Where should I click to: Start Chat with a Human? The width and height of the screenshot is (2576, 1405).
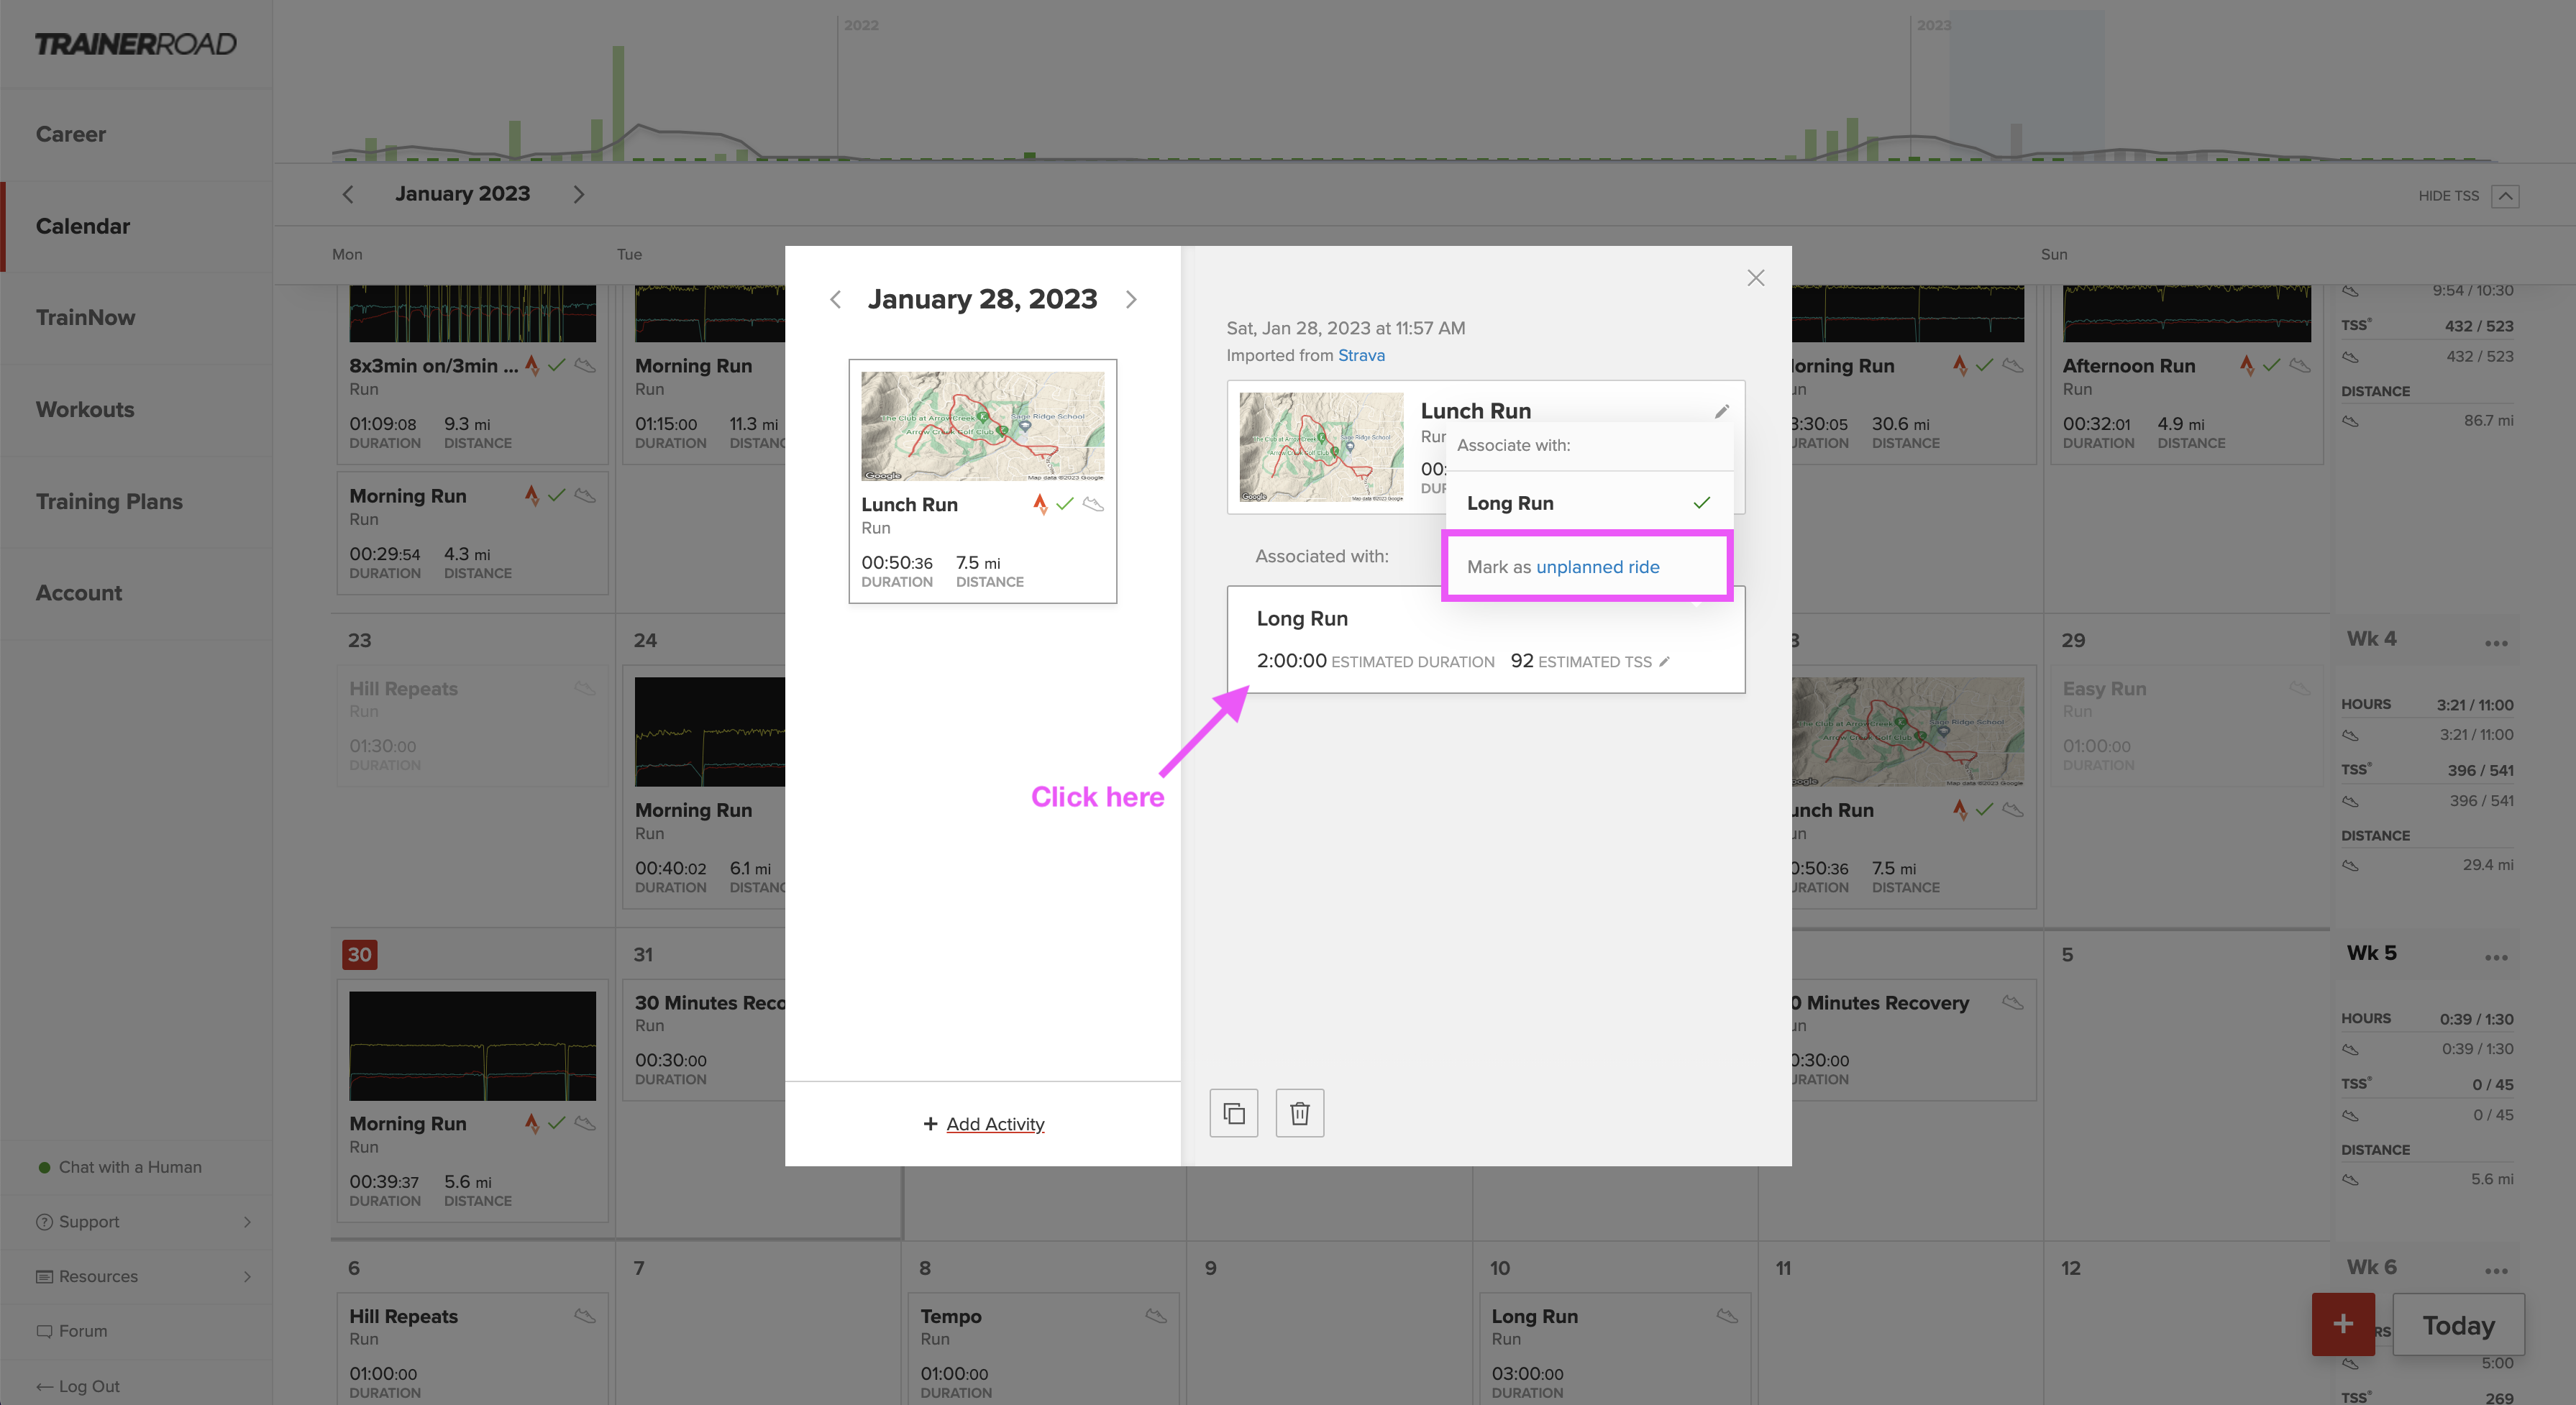click(x=130, y=1167)
